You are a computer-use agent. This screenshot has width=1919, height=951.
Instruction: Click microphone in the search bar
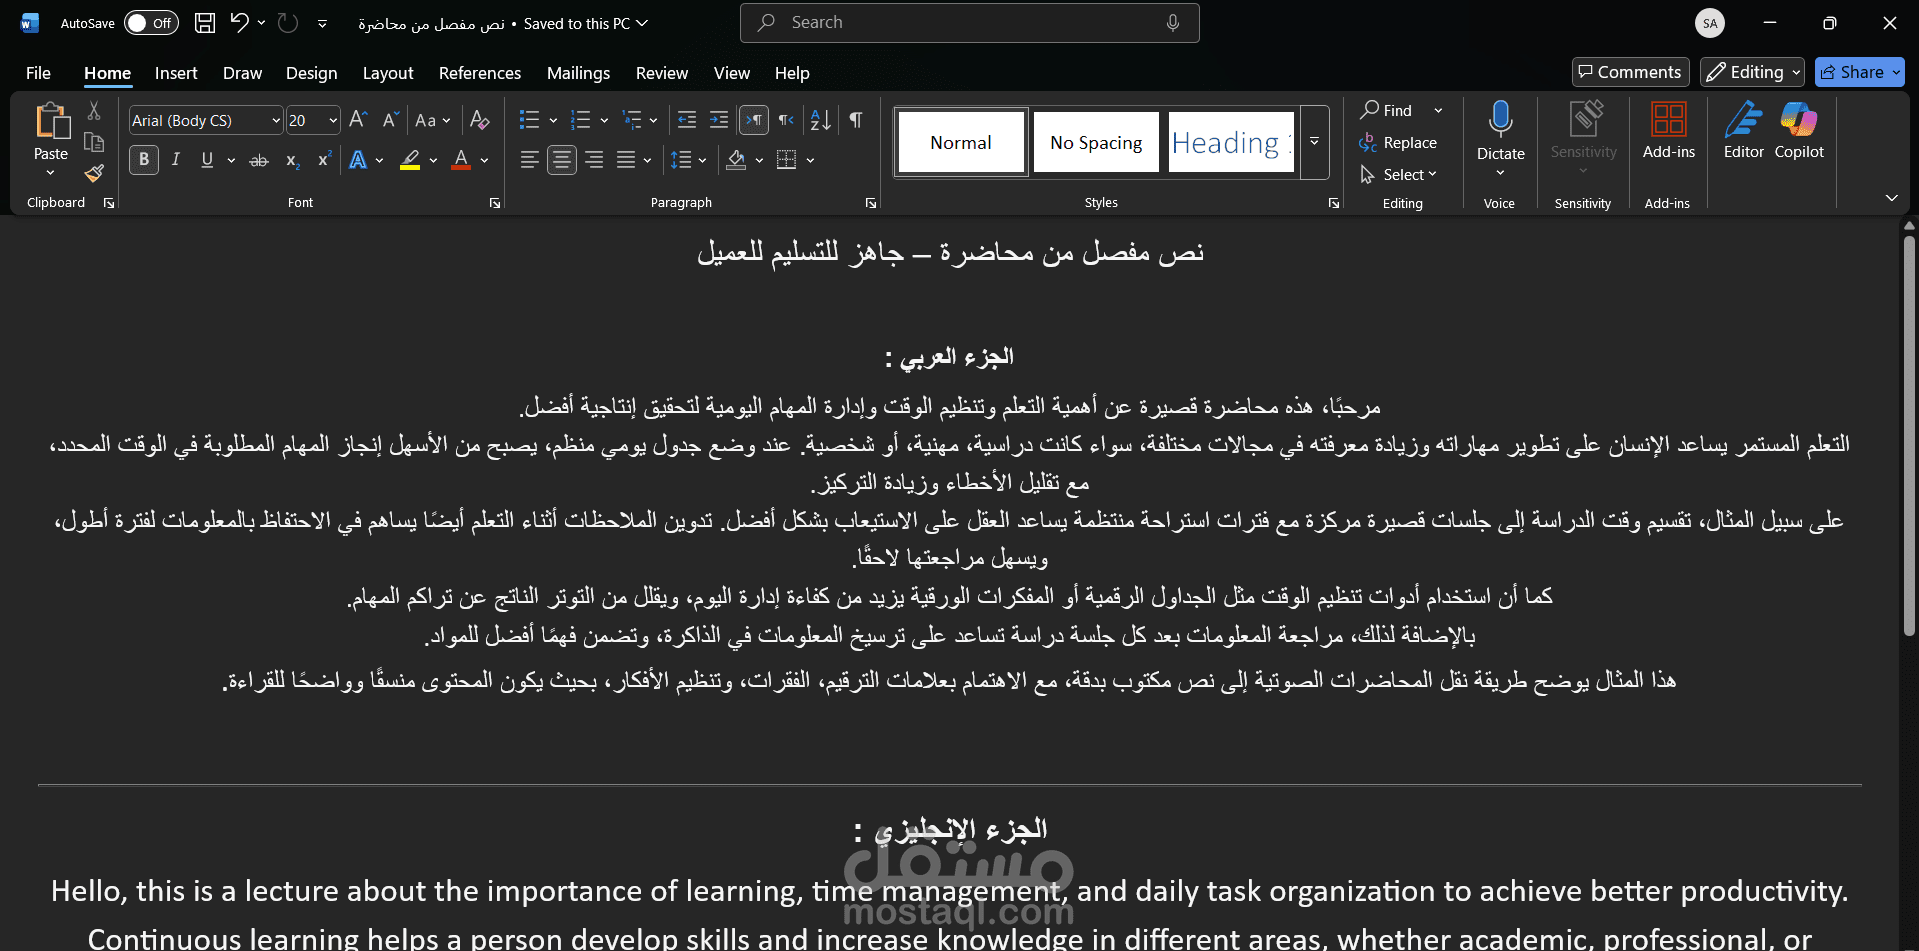click(x=1173, y=23)
